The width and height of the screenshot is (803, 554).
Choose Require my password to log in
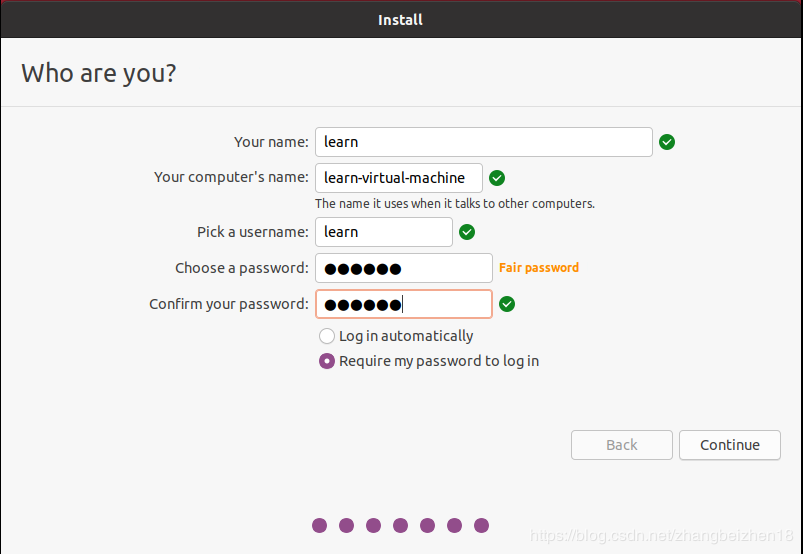[x=327, y=361]
